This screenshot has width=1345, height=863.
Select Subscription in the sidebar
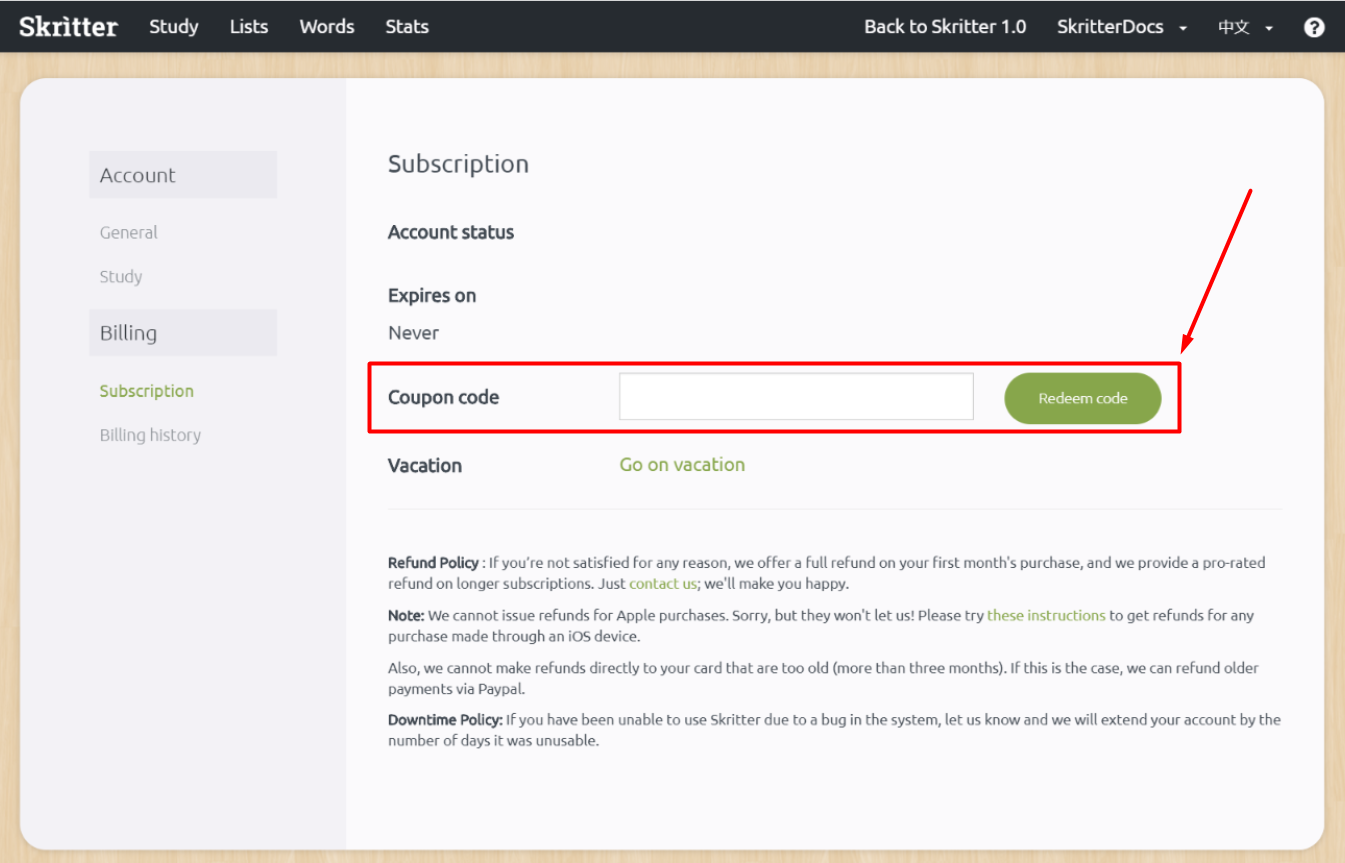pyautogui.click(x=146, y=391)
